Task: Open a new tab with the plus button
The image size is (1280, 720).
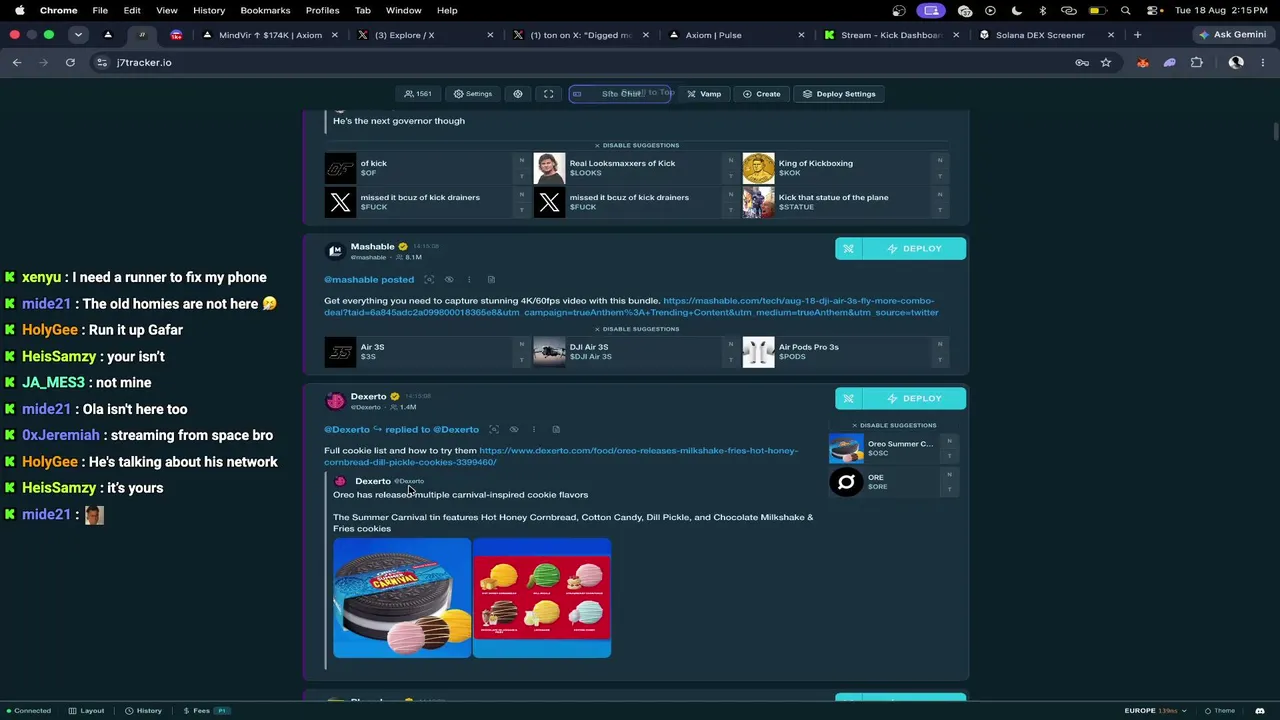Action: [1137, 35]
